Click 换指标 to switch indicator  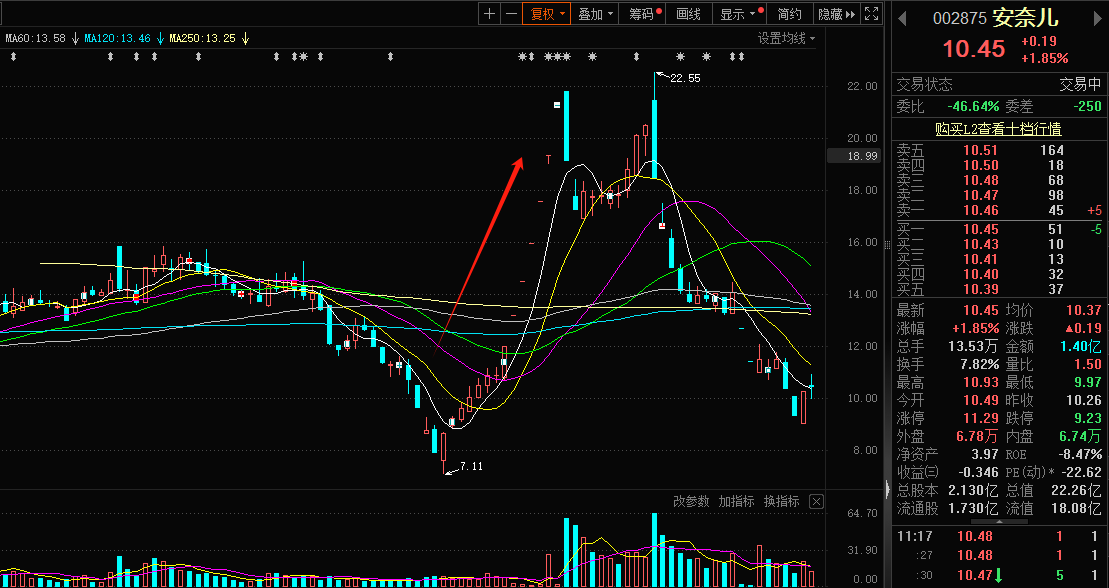[x=782, y=502]
